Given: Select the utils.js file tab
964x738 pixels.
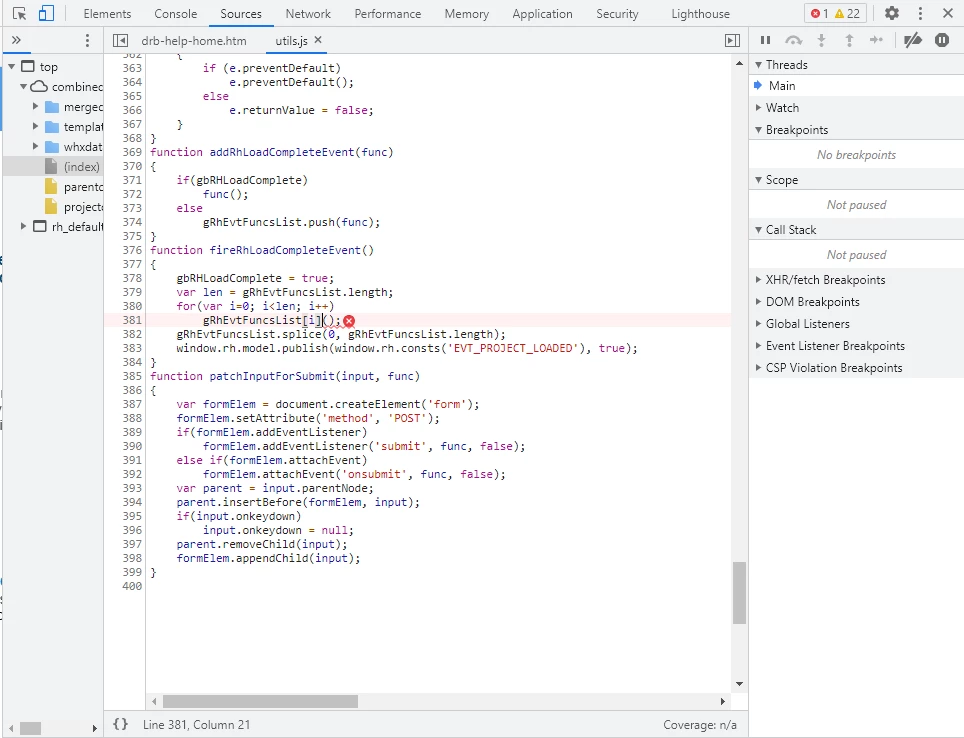Looking at the screenshot, I should point(291,41).
